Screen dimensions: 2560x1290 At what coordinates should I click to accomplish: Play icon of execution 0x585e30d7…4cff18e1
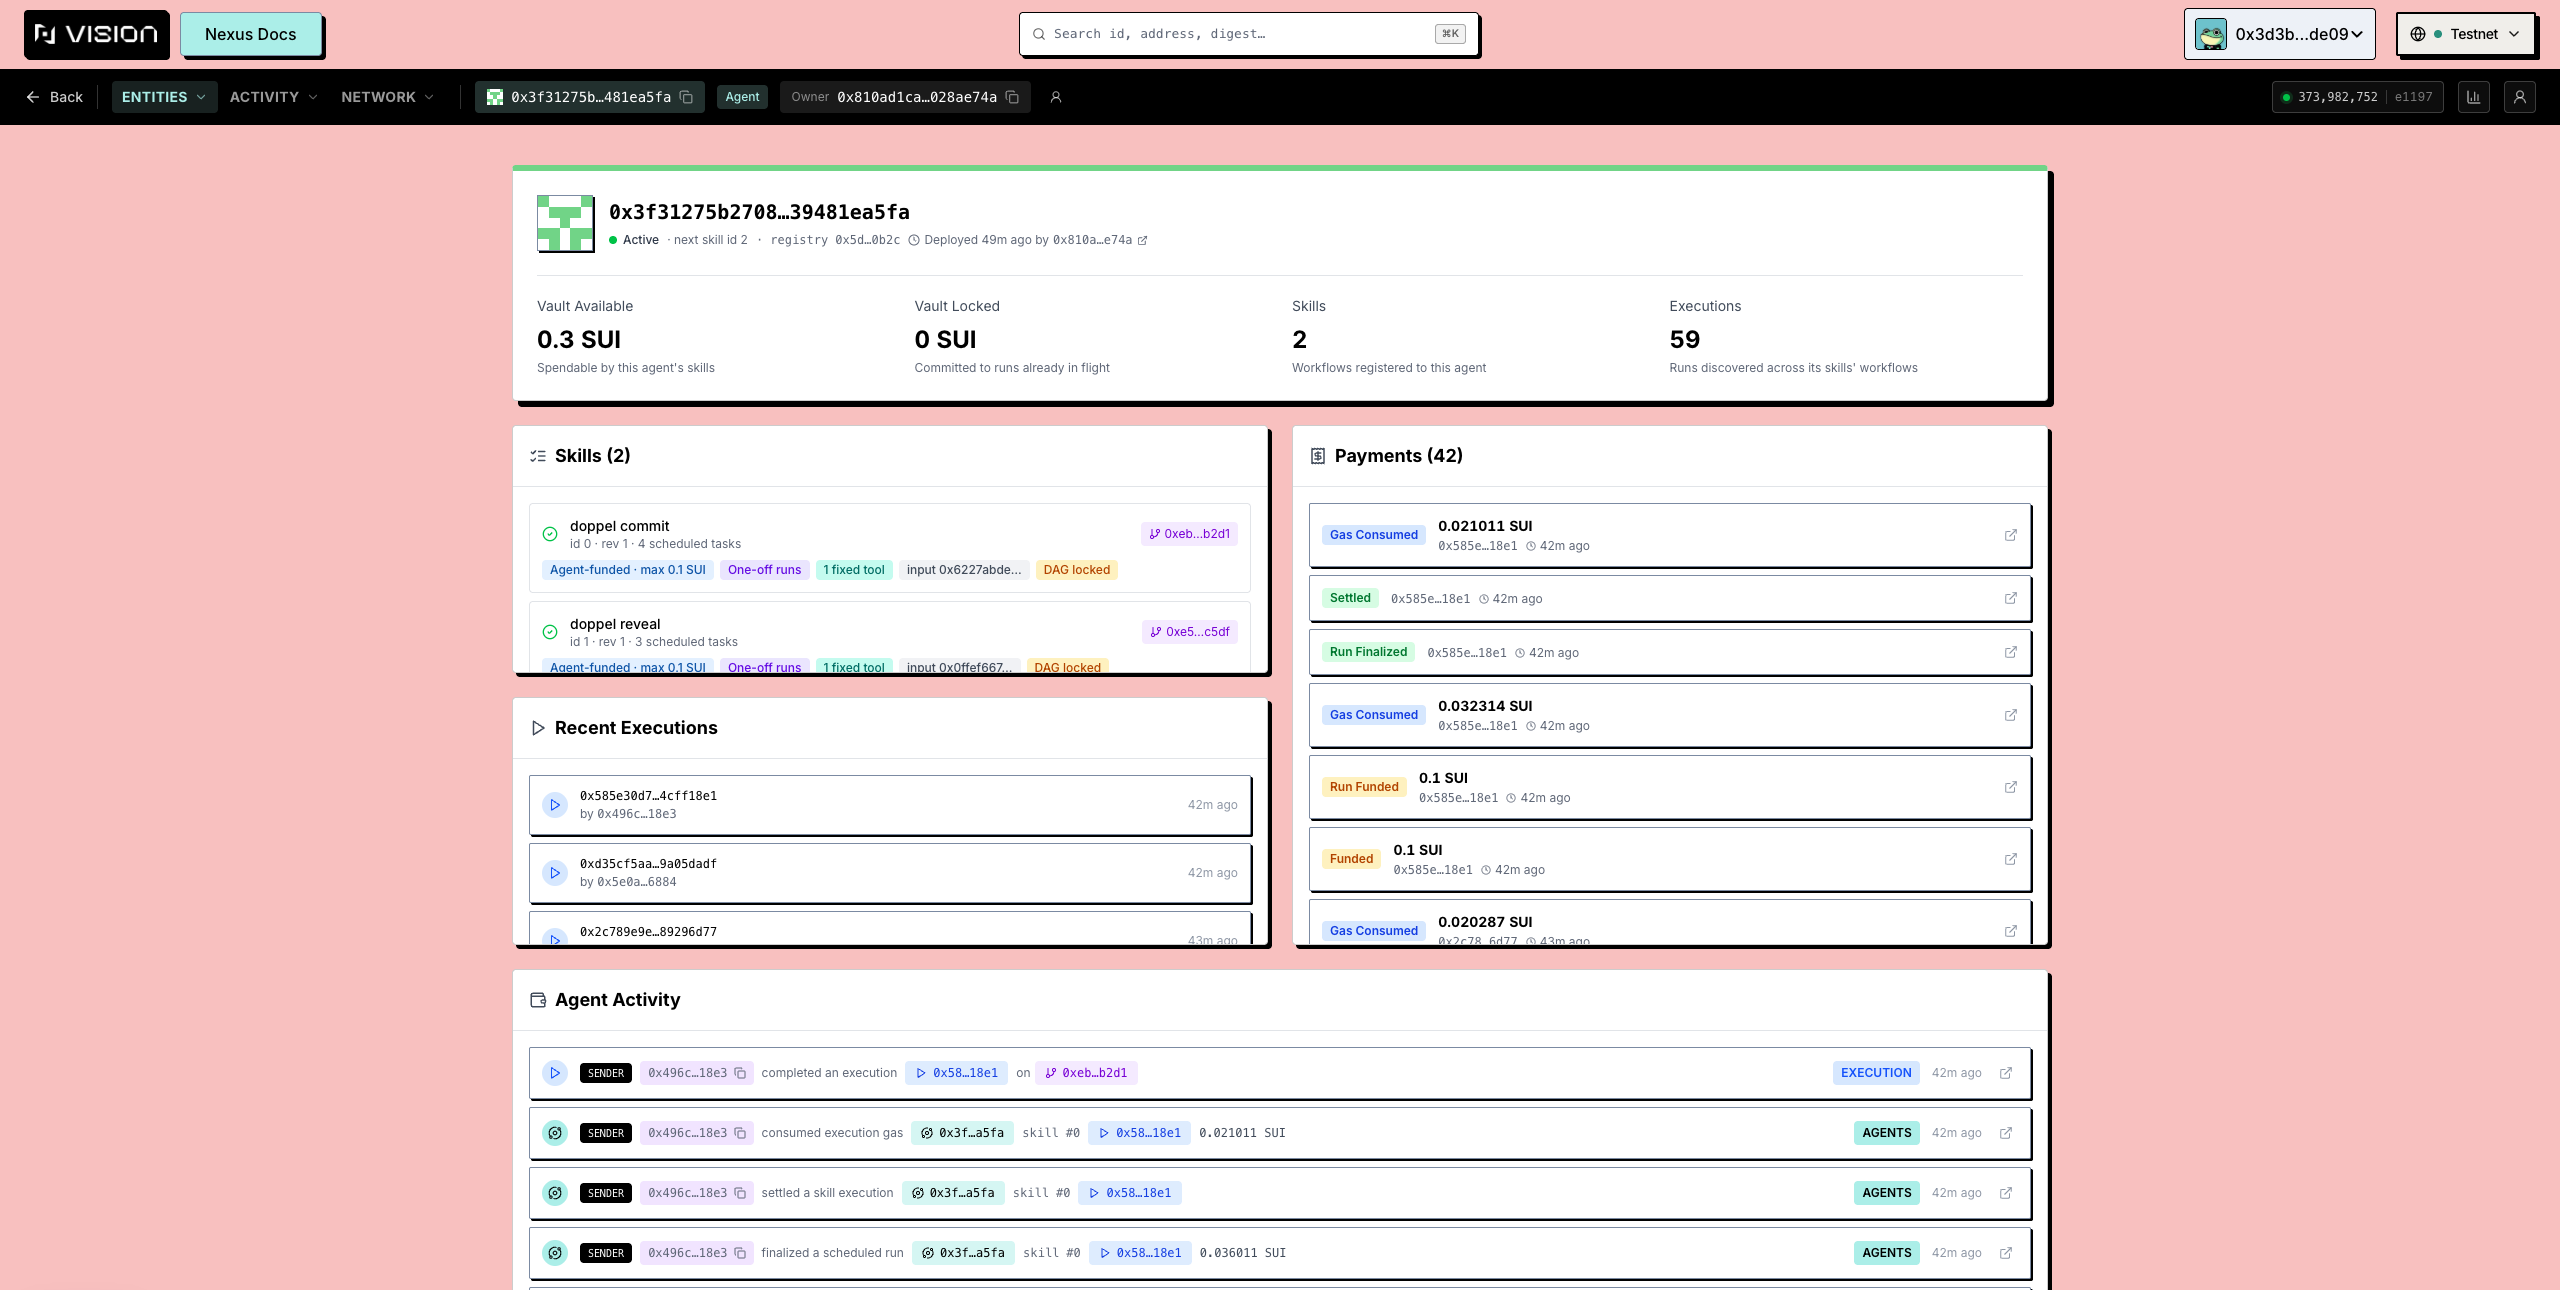(x=555, y=805)
